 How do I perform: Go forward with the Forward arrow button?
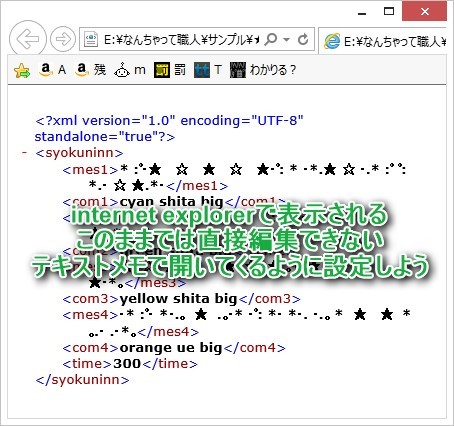pos(63,39)
